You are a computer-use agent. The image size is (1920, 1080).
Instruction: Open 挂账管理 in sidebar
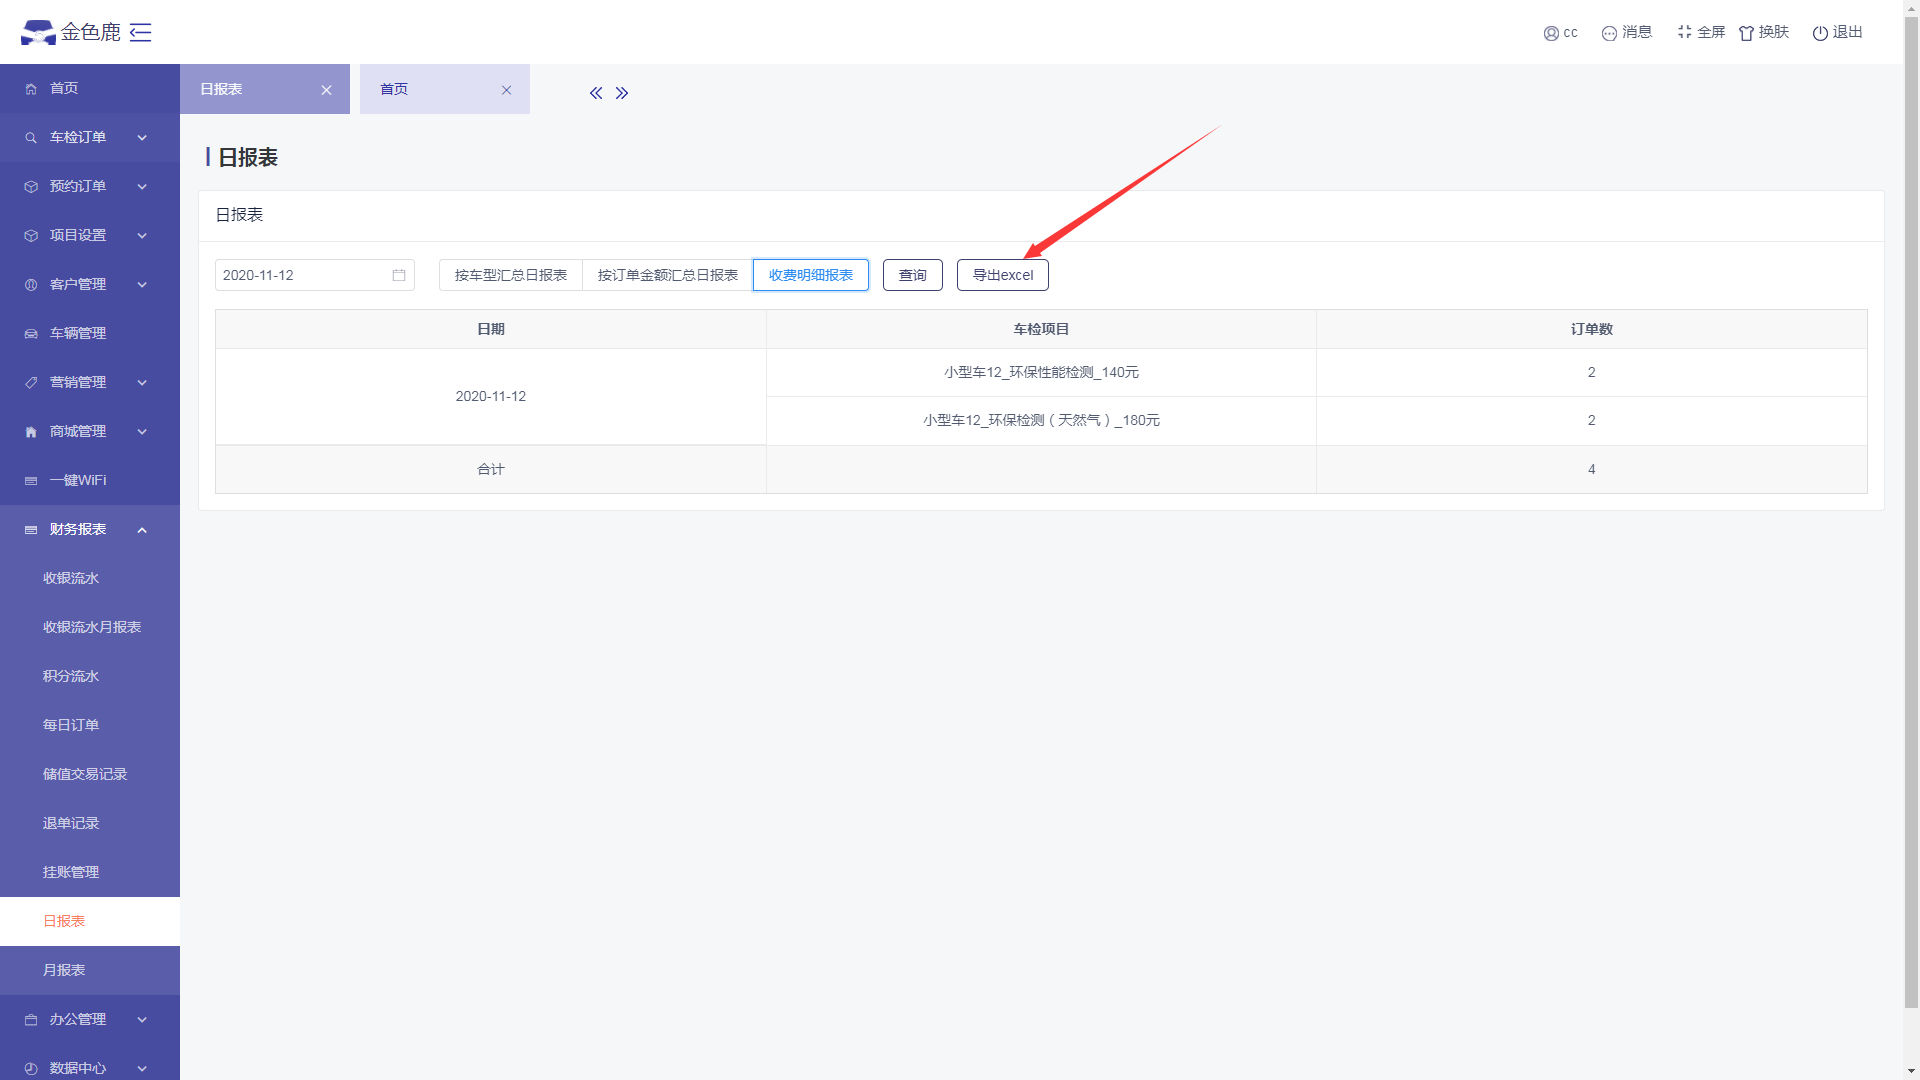[x=90, y=872]
